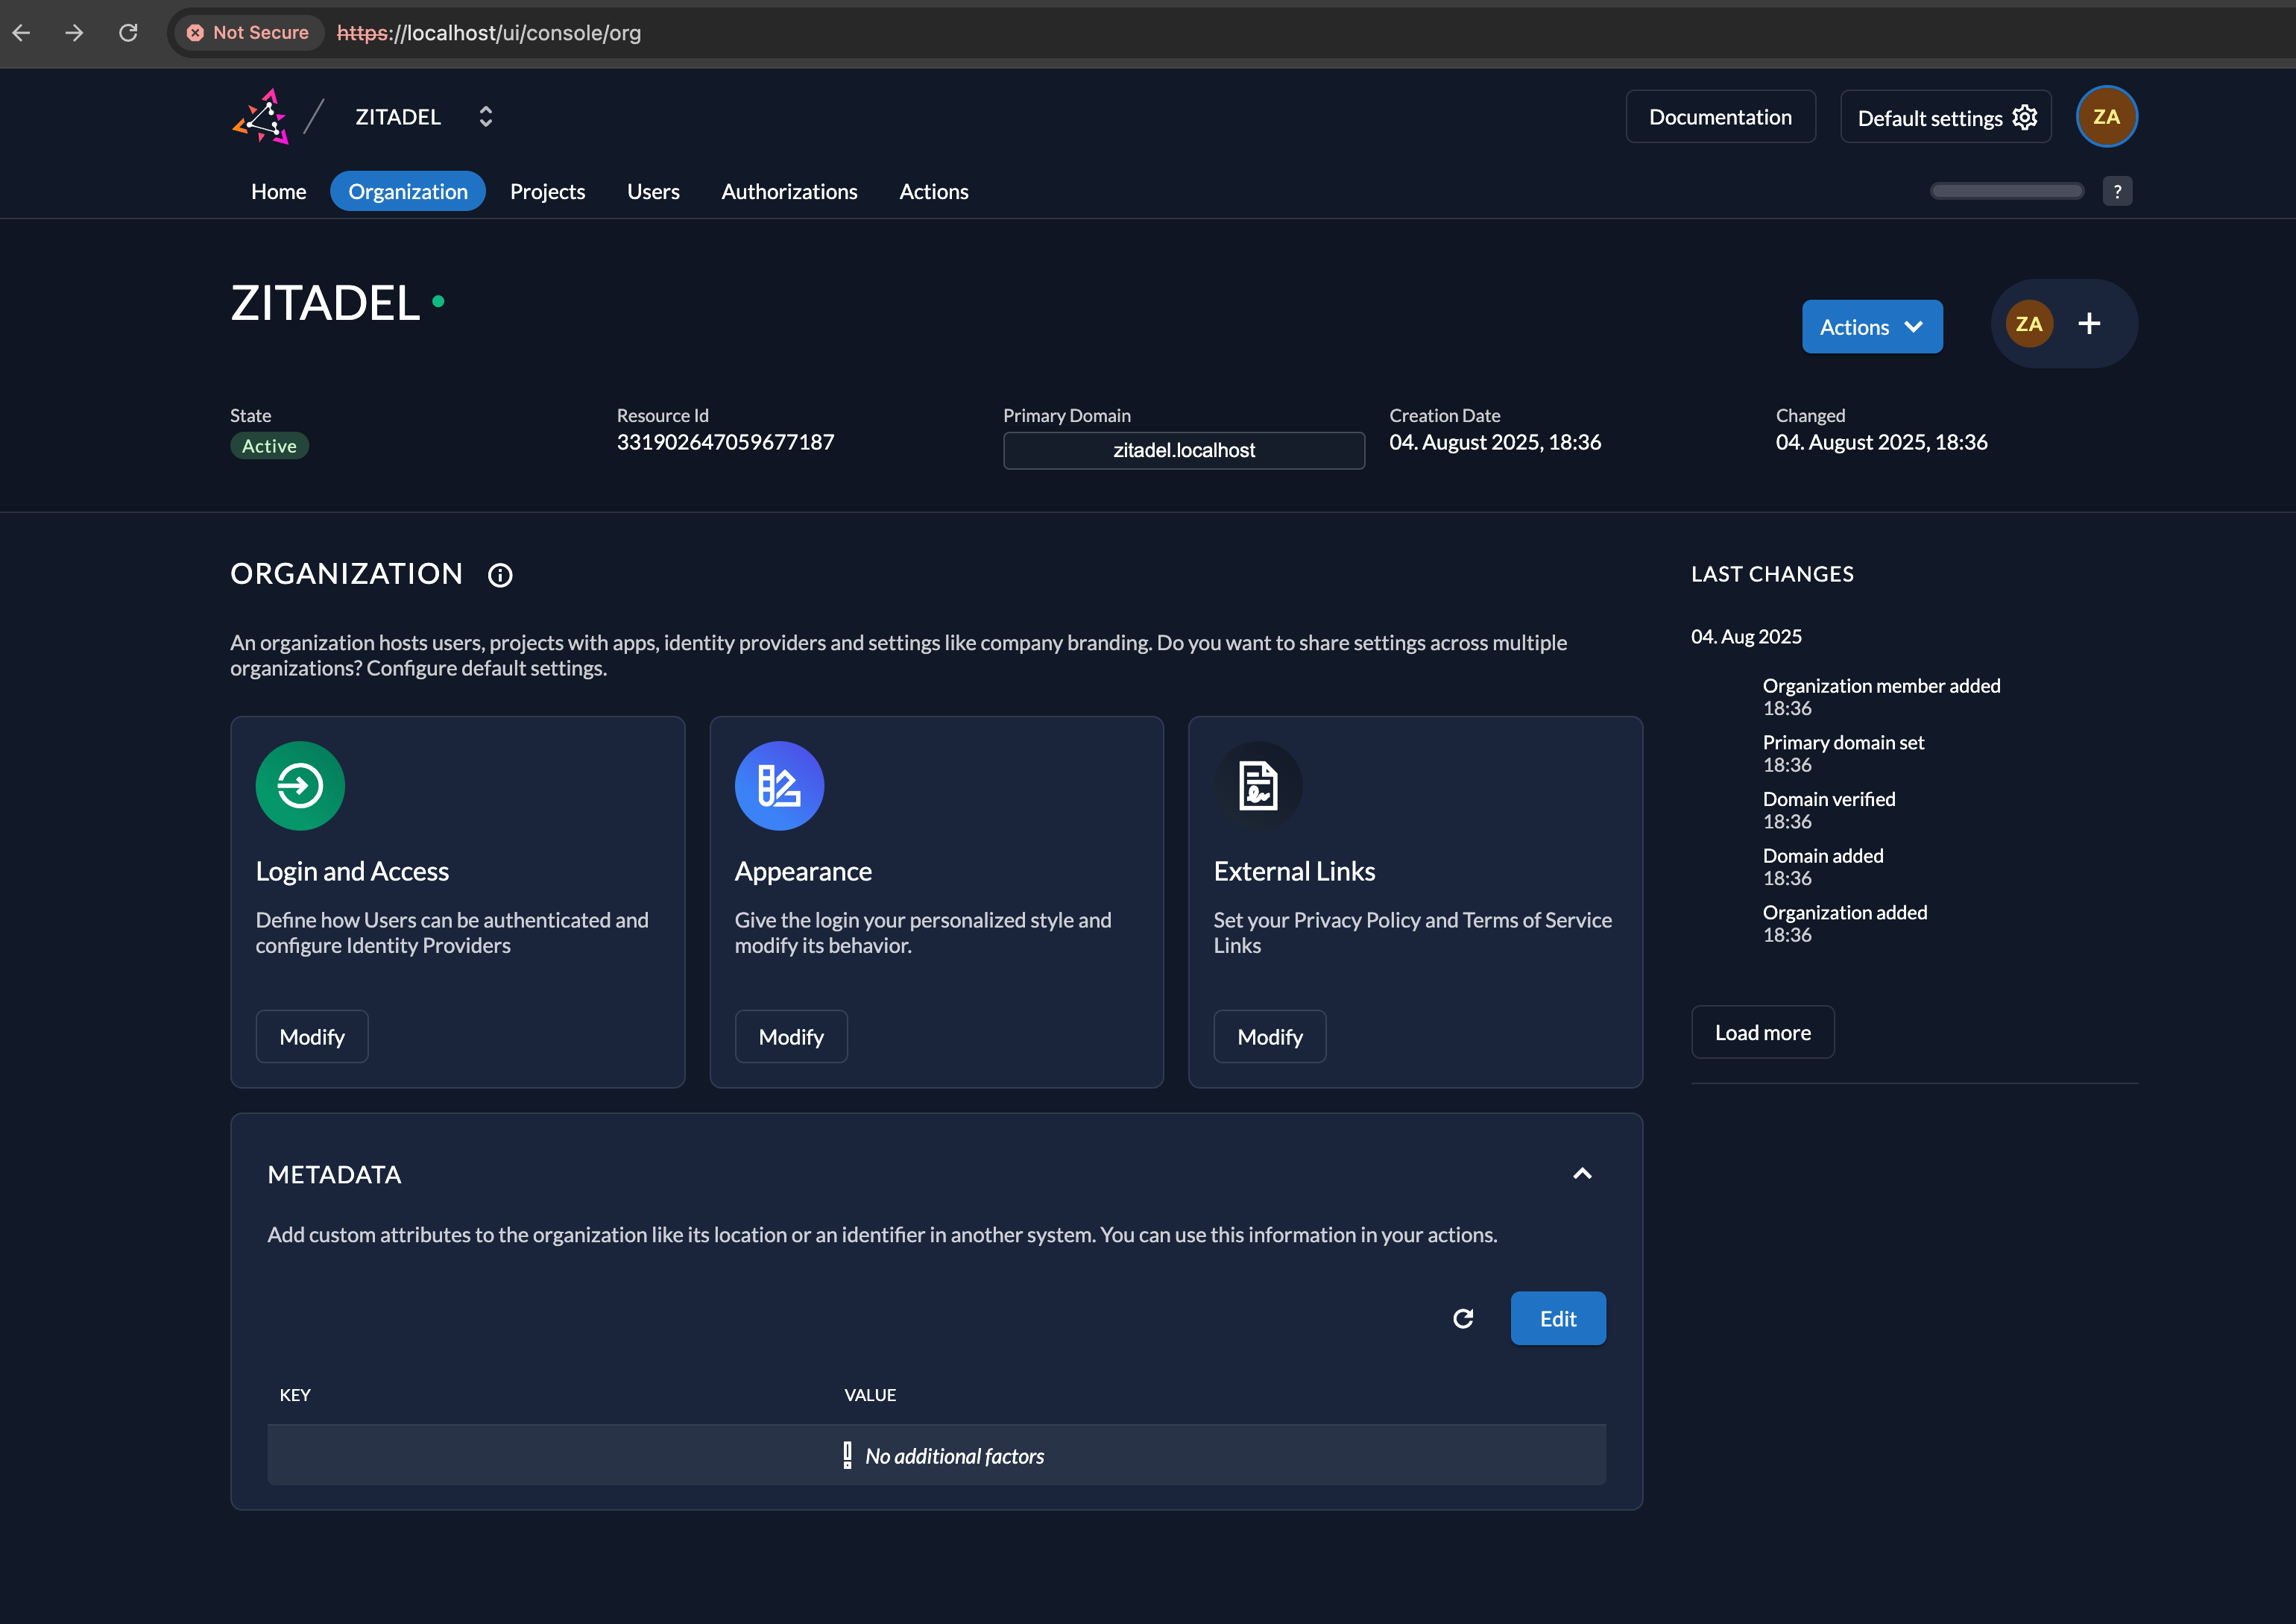
Task: Click the LAST CHANGES heading
Action: (1772, 574)
